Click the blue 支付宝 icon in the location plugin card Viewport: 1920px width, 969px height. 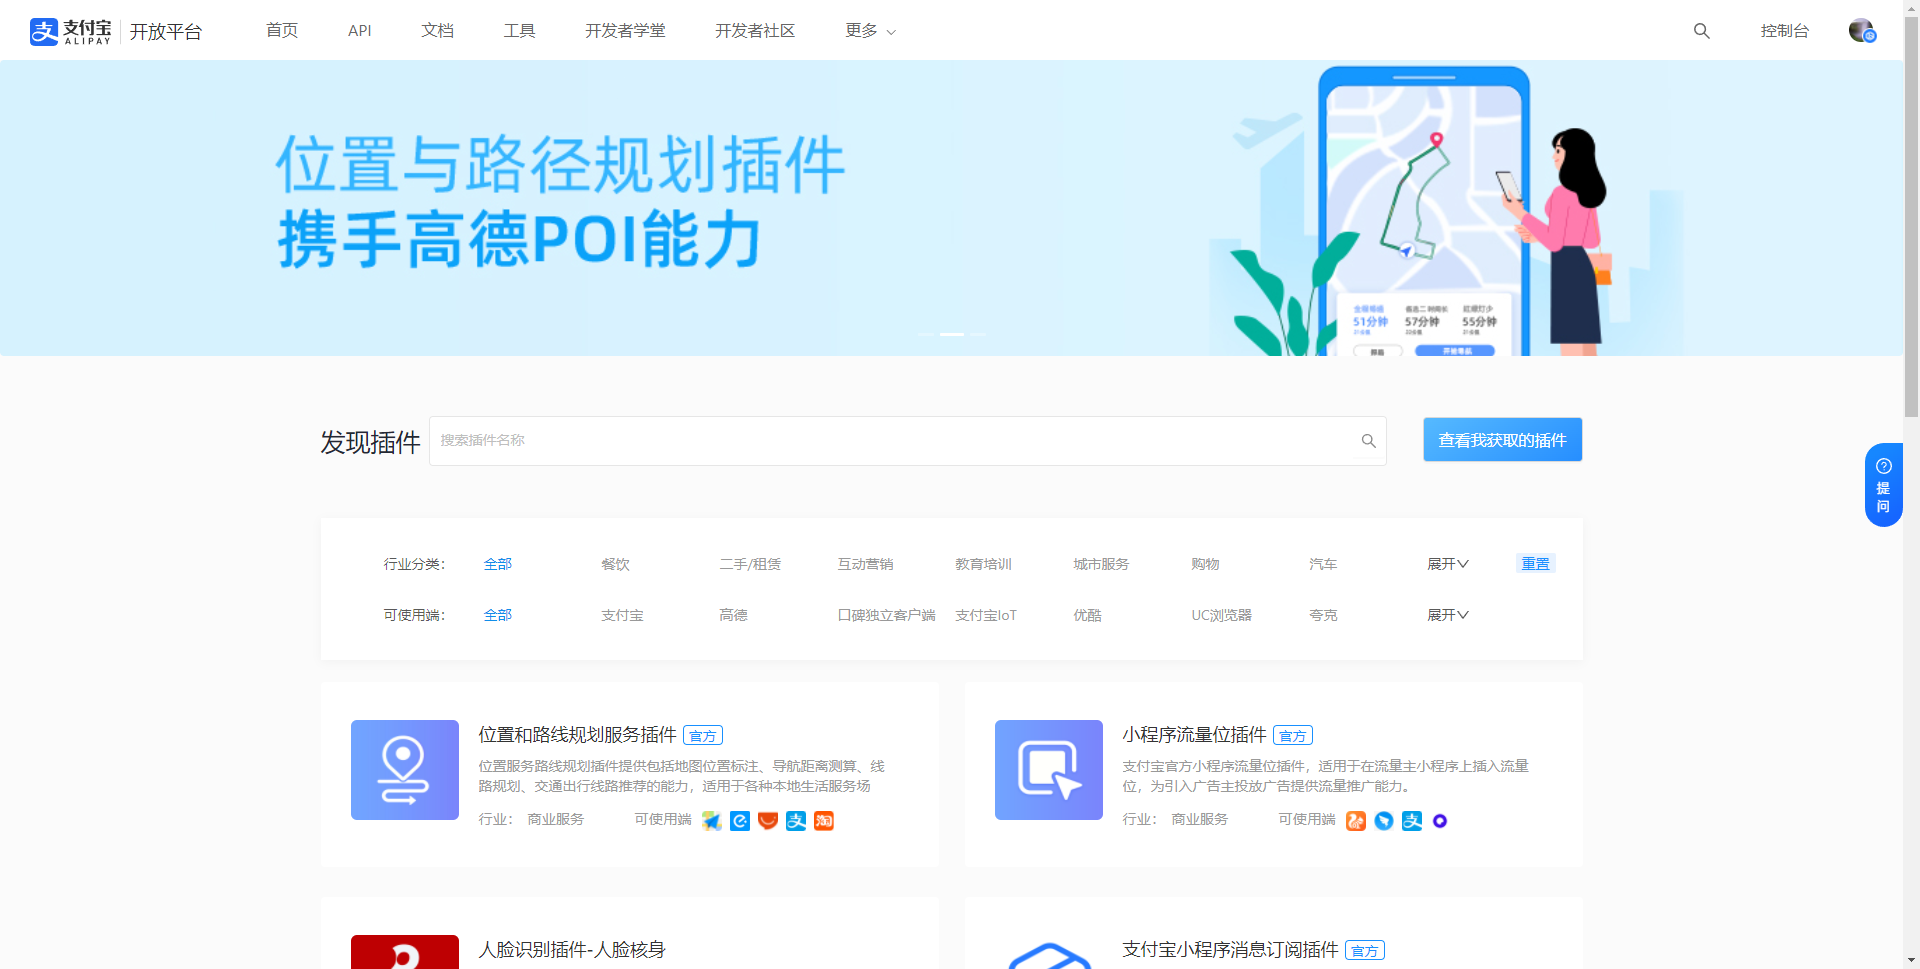[x=796, y=821]
